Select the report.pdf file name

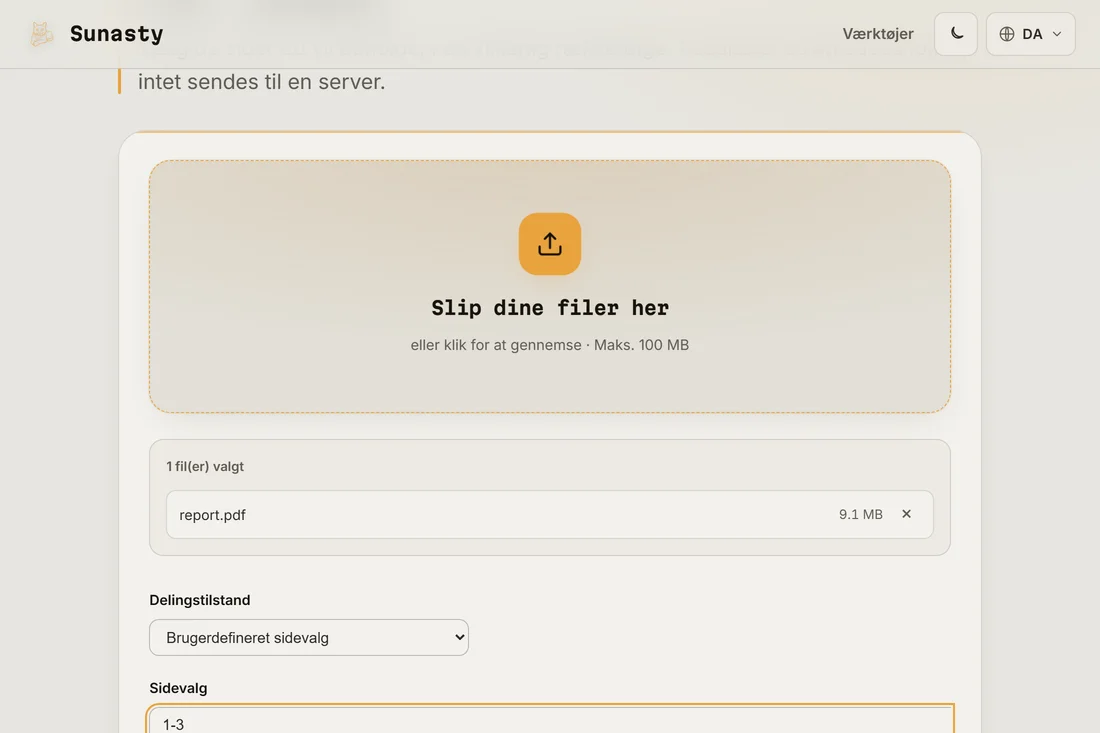(213, 515)
